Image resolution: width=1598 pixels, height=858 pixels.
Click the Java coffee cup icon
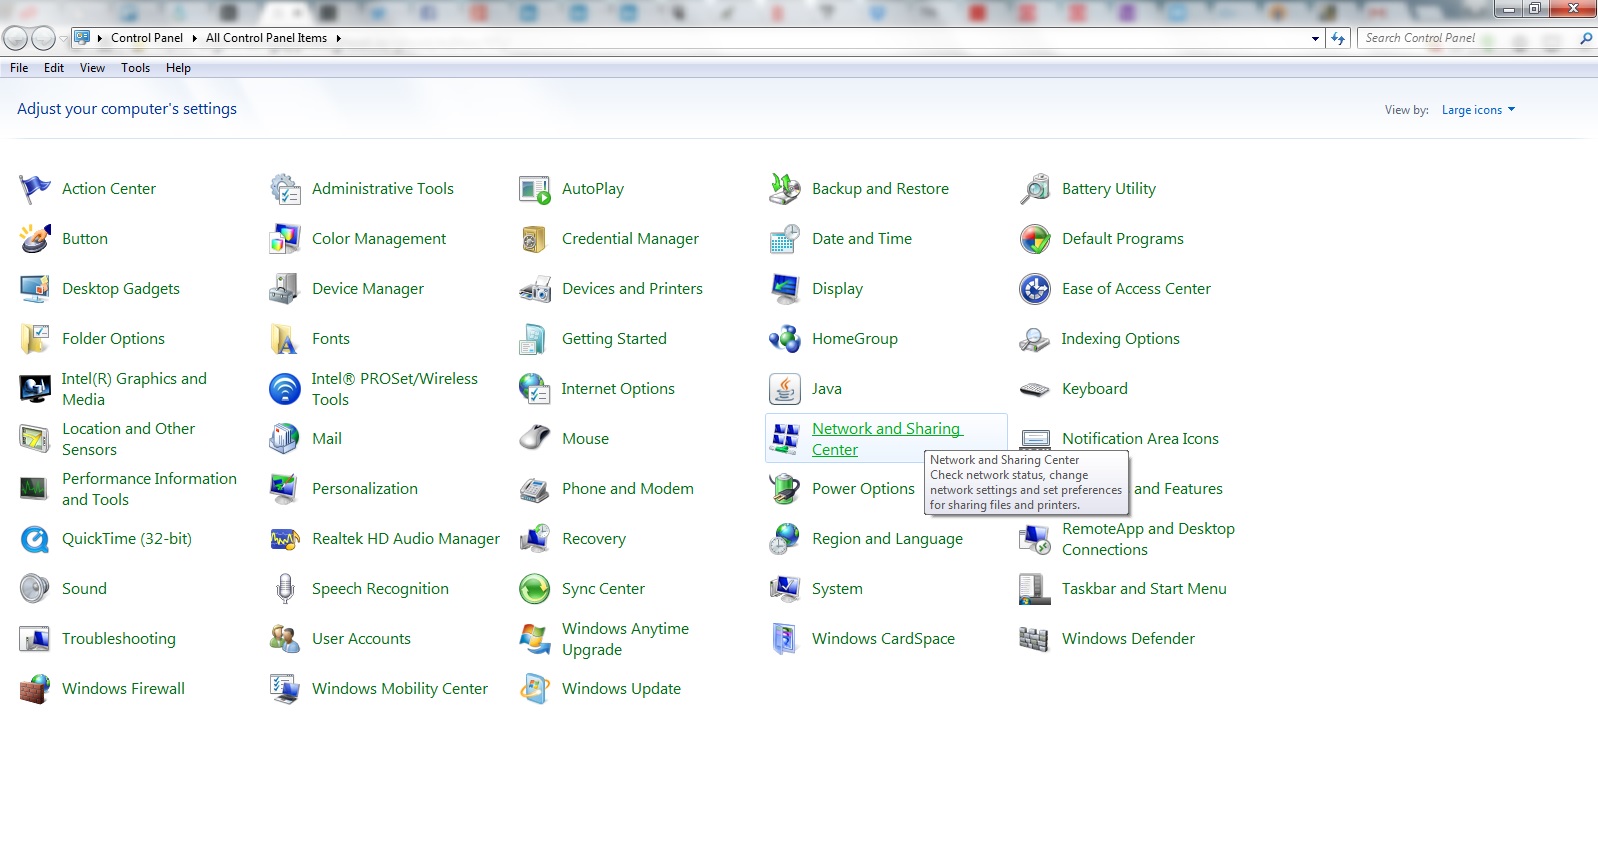(x=785, y=389)
